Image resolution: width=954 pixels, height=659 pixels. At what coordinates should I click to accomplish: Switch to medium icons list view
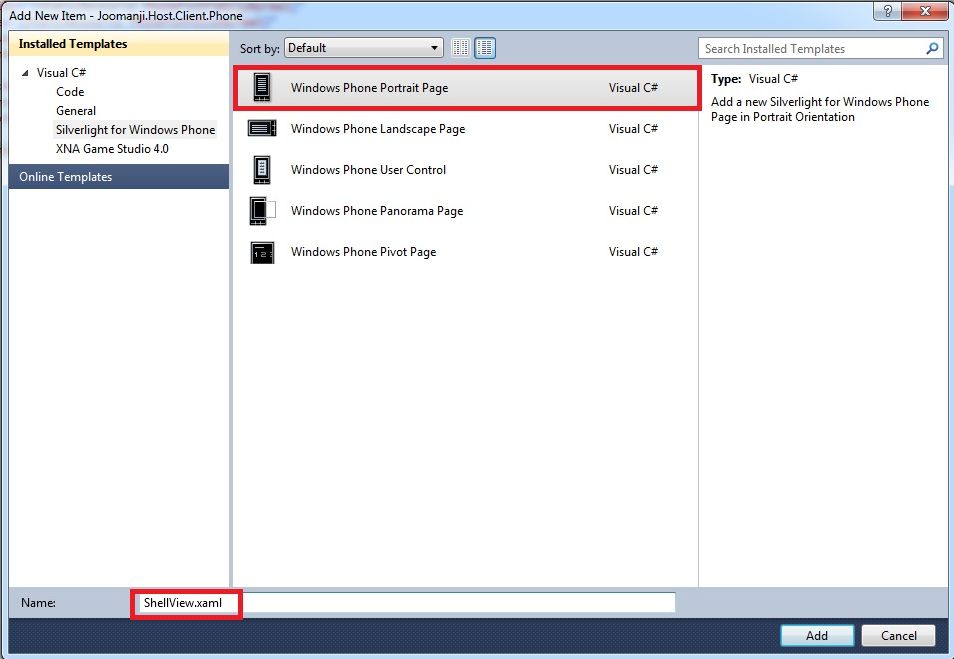coord(485,47)
